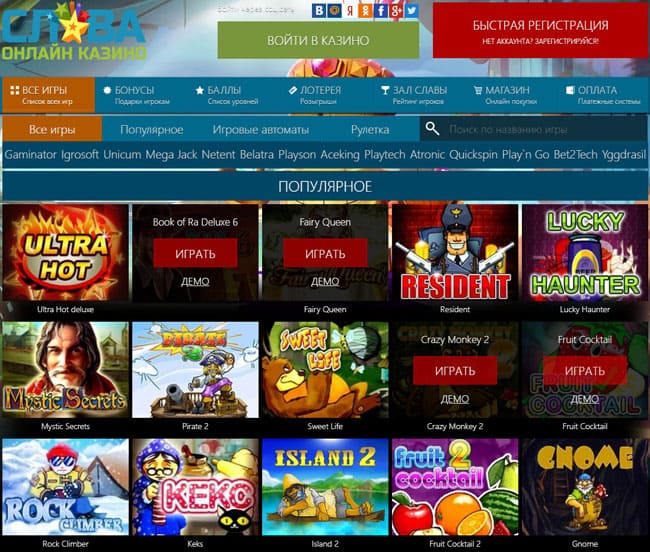Switch to the Популярное tab
Image resolution: width=650 pixels, height=552 pixels.
tap(152, 130)
